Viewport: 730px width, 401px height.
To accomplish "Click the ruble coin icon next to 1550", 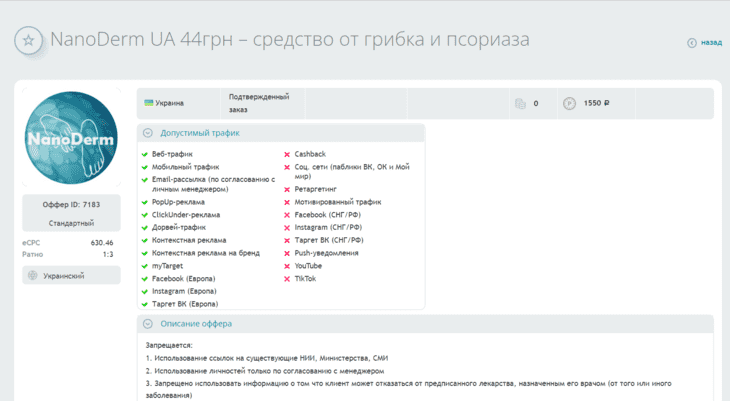I will [x=569, y=103].
